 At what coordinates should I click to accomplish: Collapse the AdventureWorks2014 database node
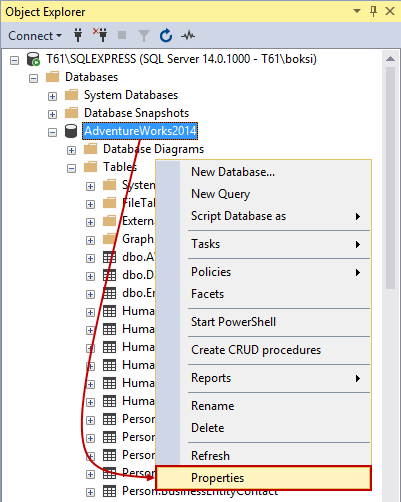click(52, 132)
